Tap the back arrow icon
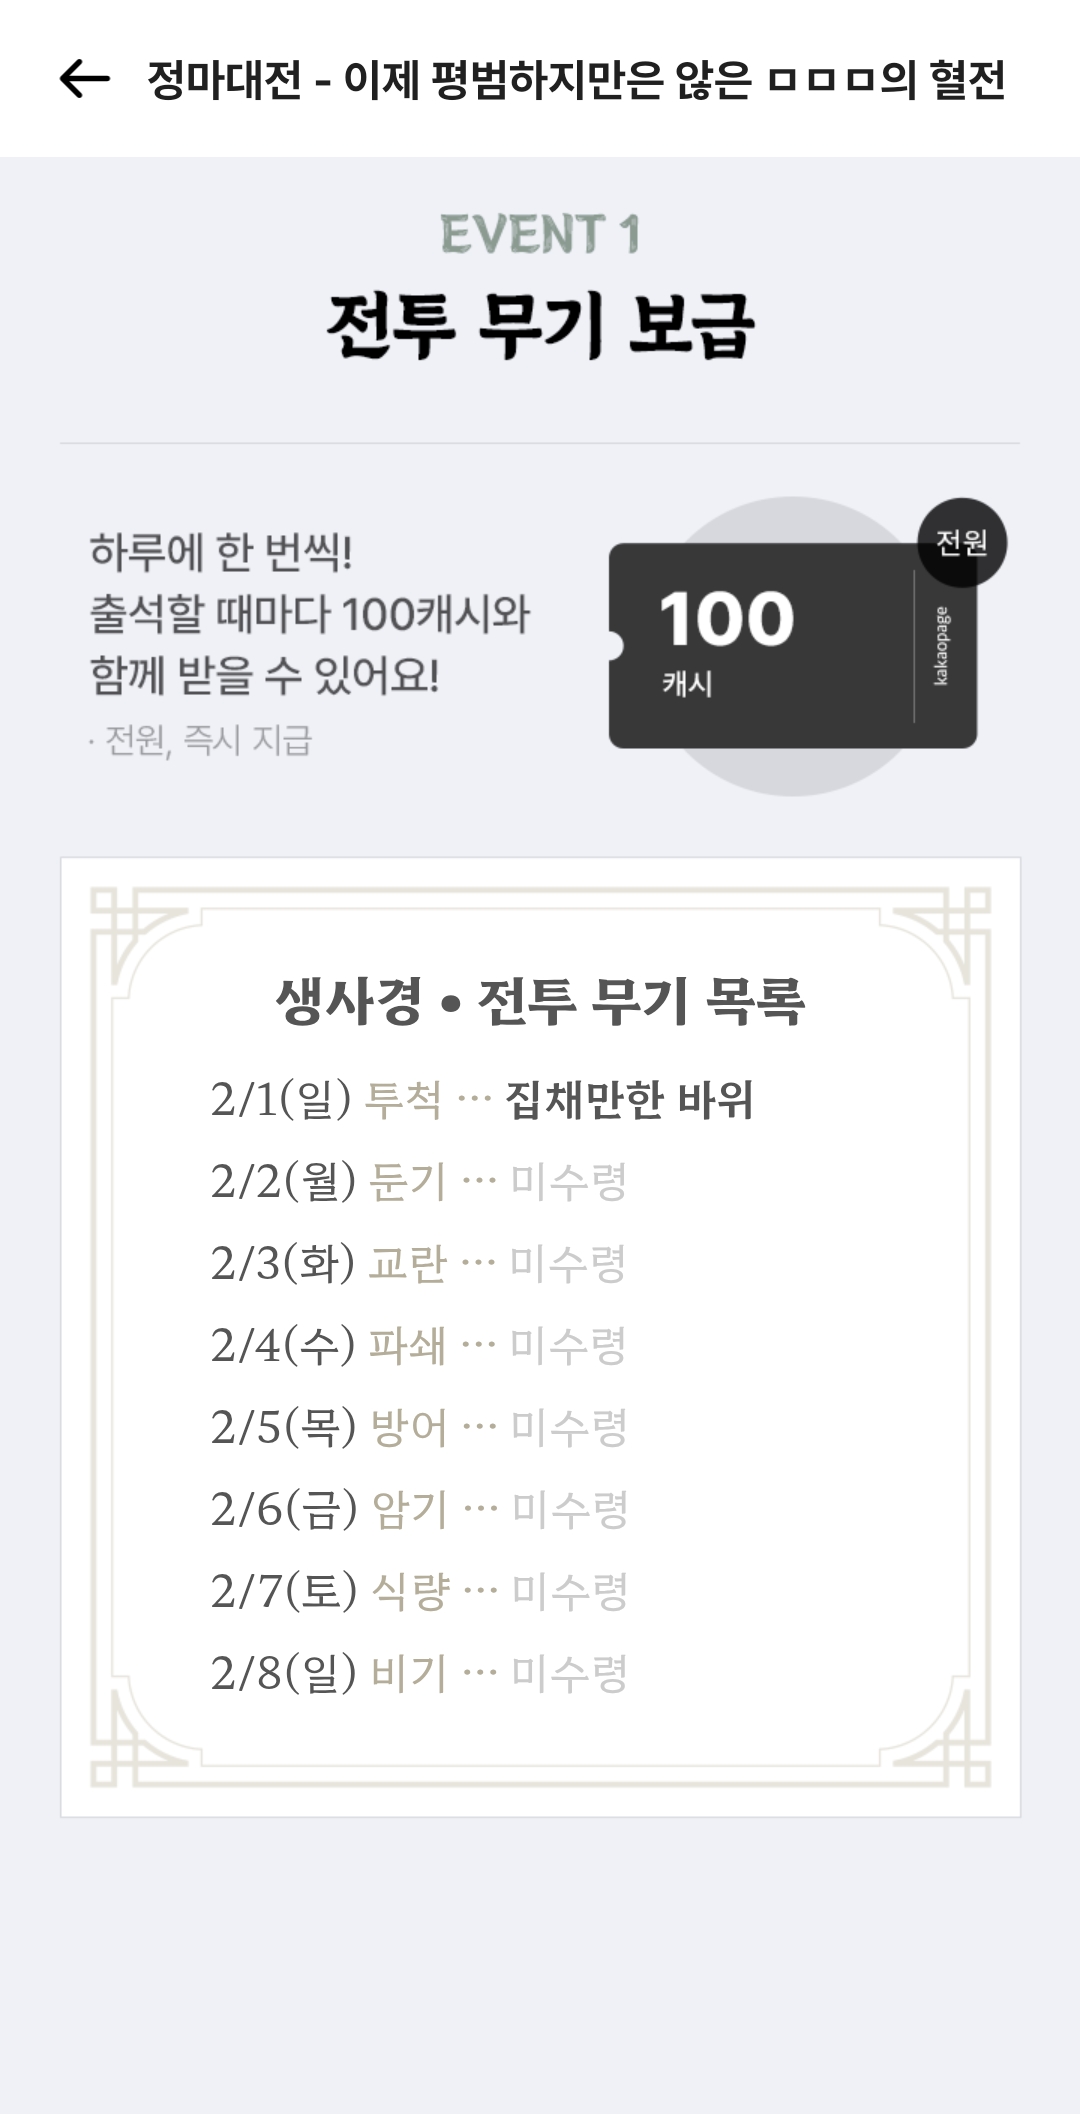Viewport: 1080px width, 2114px height. pyautogui.click(x=84, y=79)
